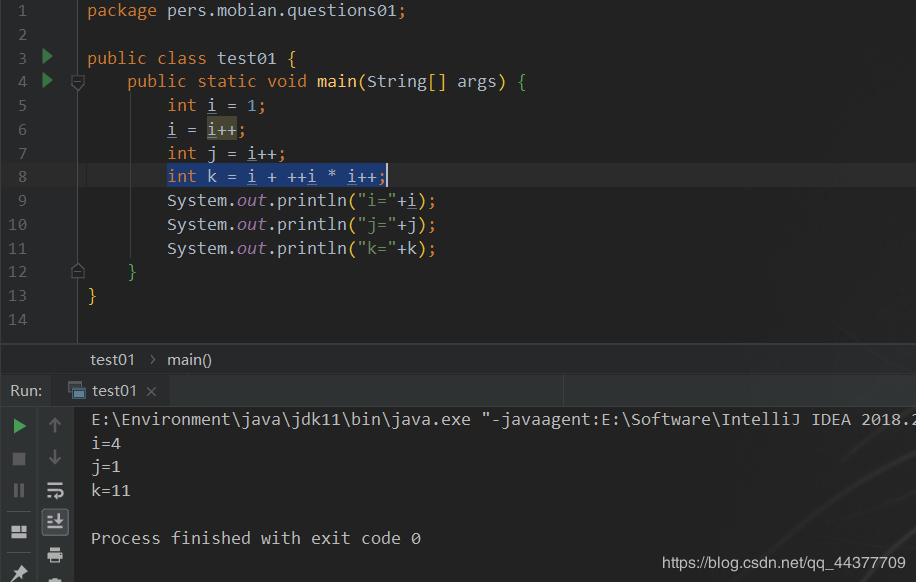Toggle the Pin Tab icon
The image size is (916, 582).
(19, 572)
